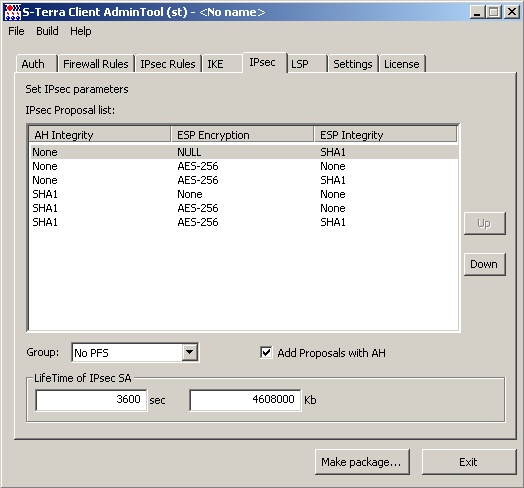
Task: Open the Group PFS dropdown
Action: click(x=190, y=352)
